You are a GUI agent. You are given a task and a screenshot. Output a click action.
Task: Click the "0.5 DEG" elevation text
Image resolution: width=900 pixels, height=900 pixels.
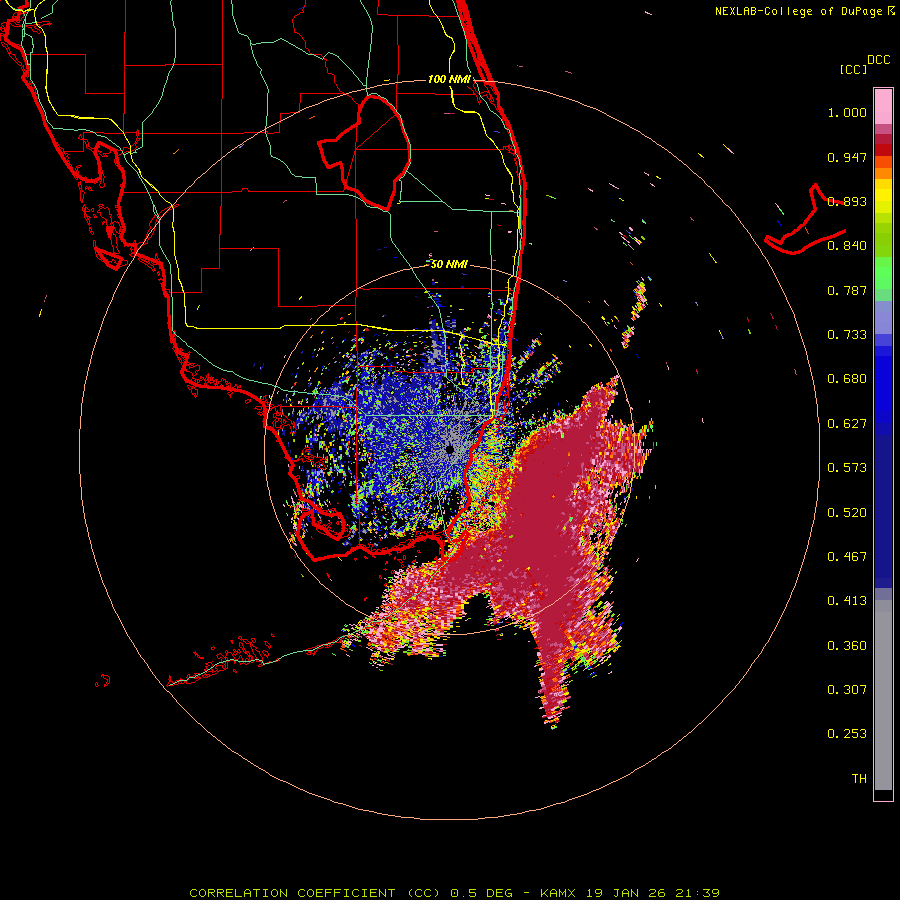pos(481,893)
